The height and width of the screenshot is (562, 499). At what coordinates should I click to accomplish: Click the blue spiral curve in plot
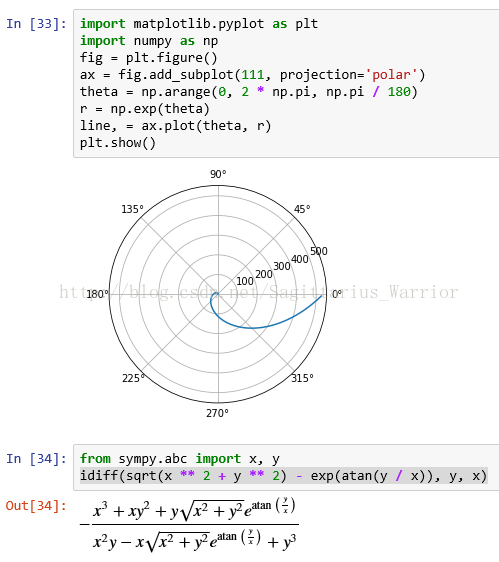[251, 328]
